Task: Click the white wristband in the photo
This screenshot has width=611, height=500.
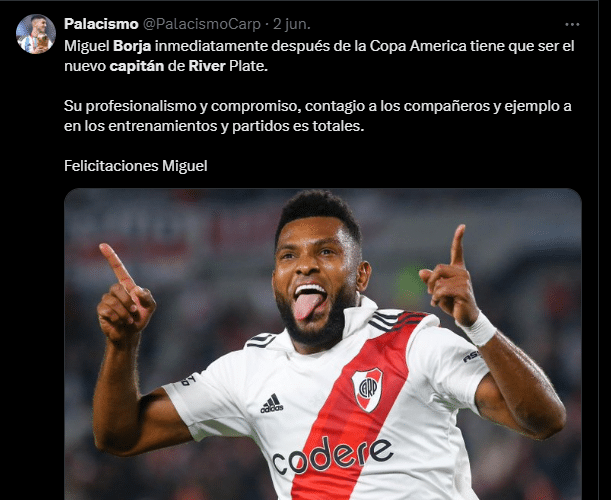Action: click(x=478, y=329)
